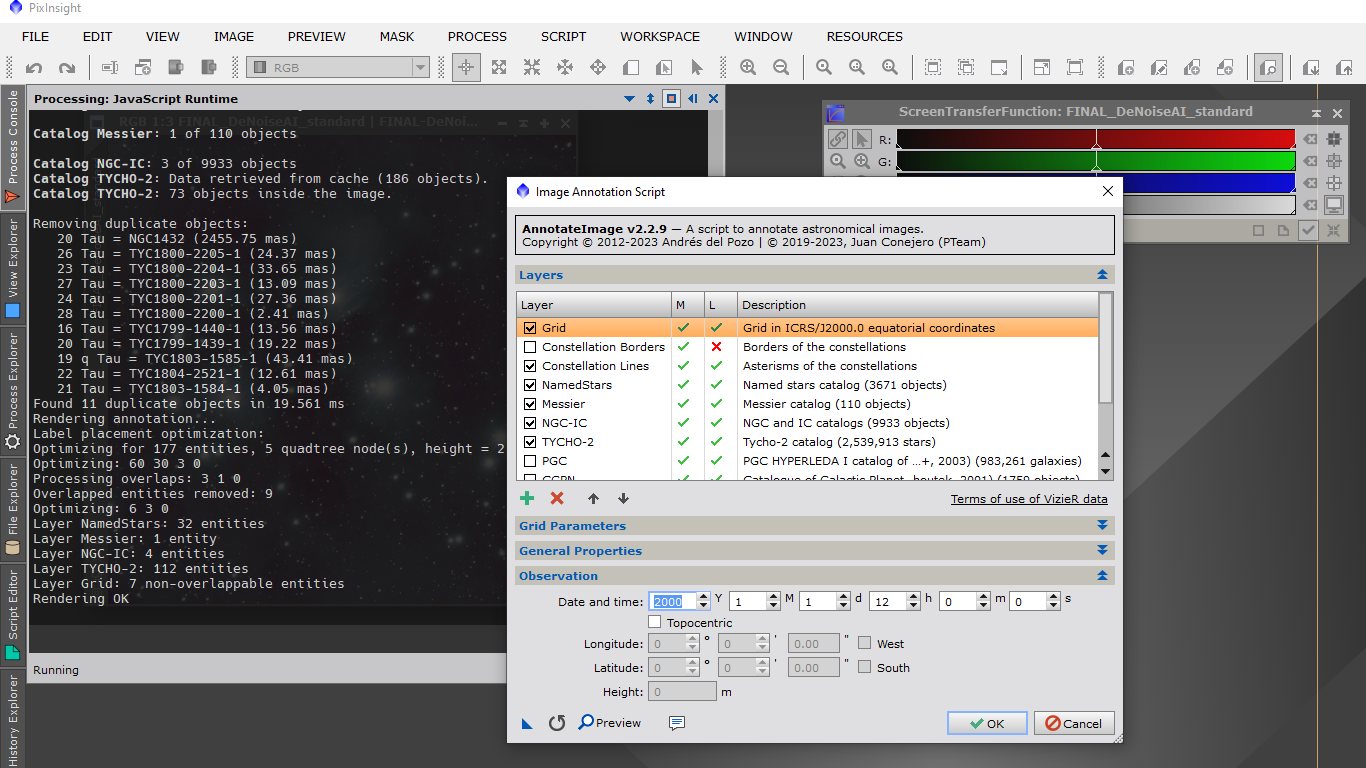Click the green channel STF slider bar
Screen dimensions: 1366x768
(x=1096, y=161)
